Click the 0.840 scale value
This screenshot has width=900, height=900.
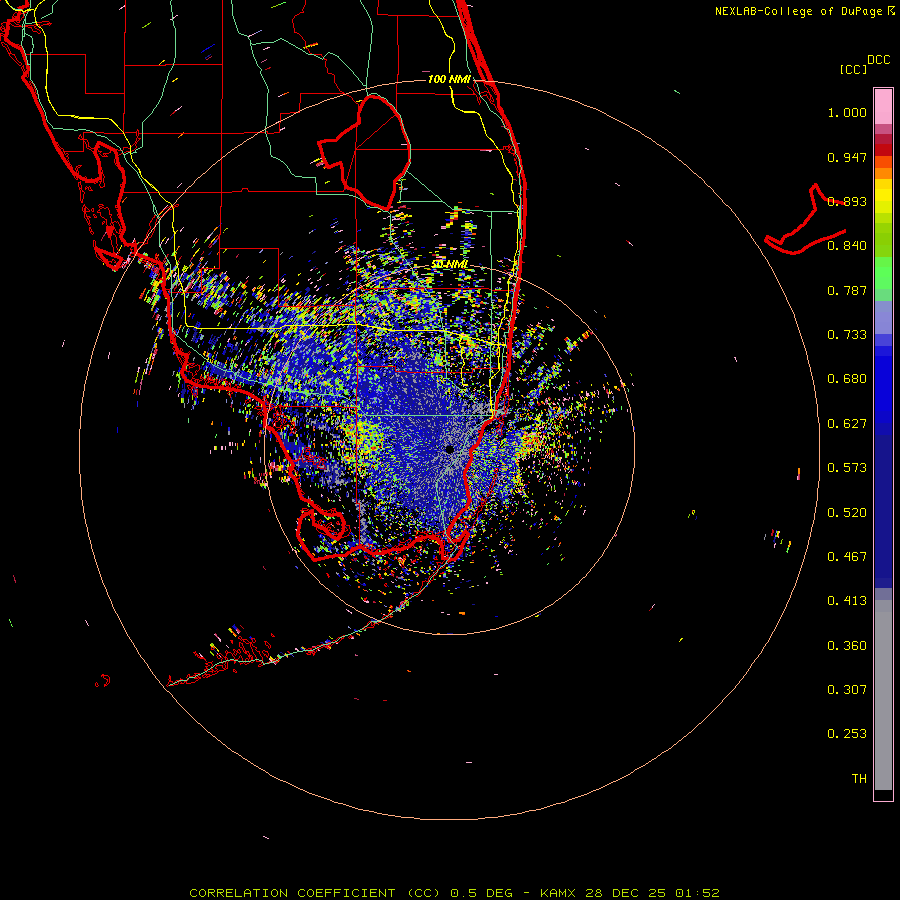click(847, 246)
